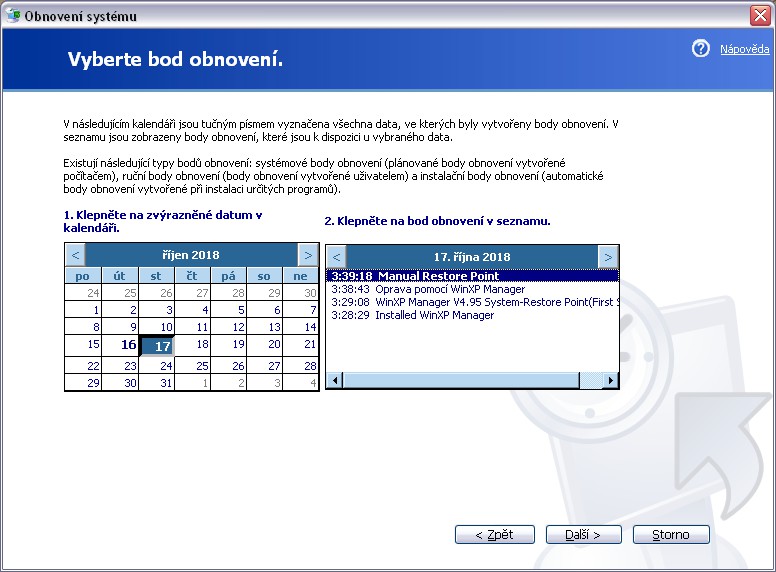Click the Další next button
Image resolution: width=776 pixels, height=572 pixels.
(x=583, y=534)
